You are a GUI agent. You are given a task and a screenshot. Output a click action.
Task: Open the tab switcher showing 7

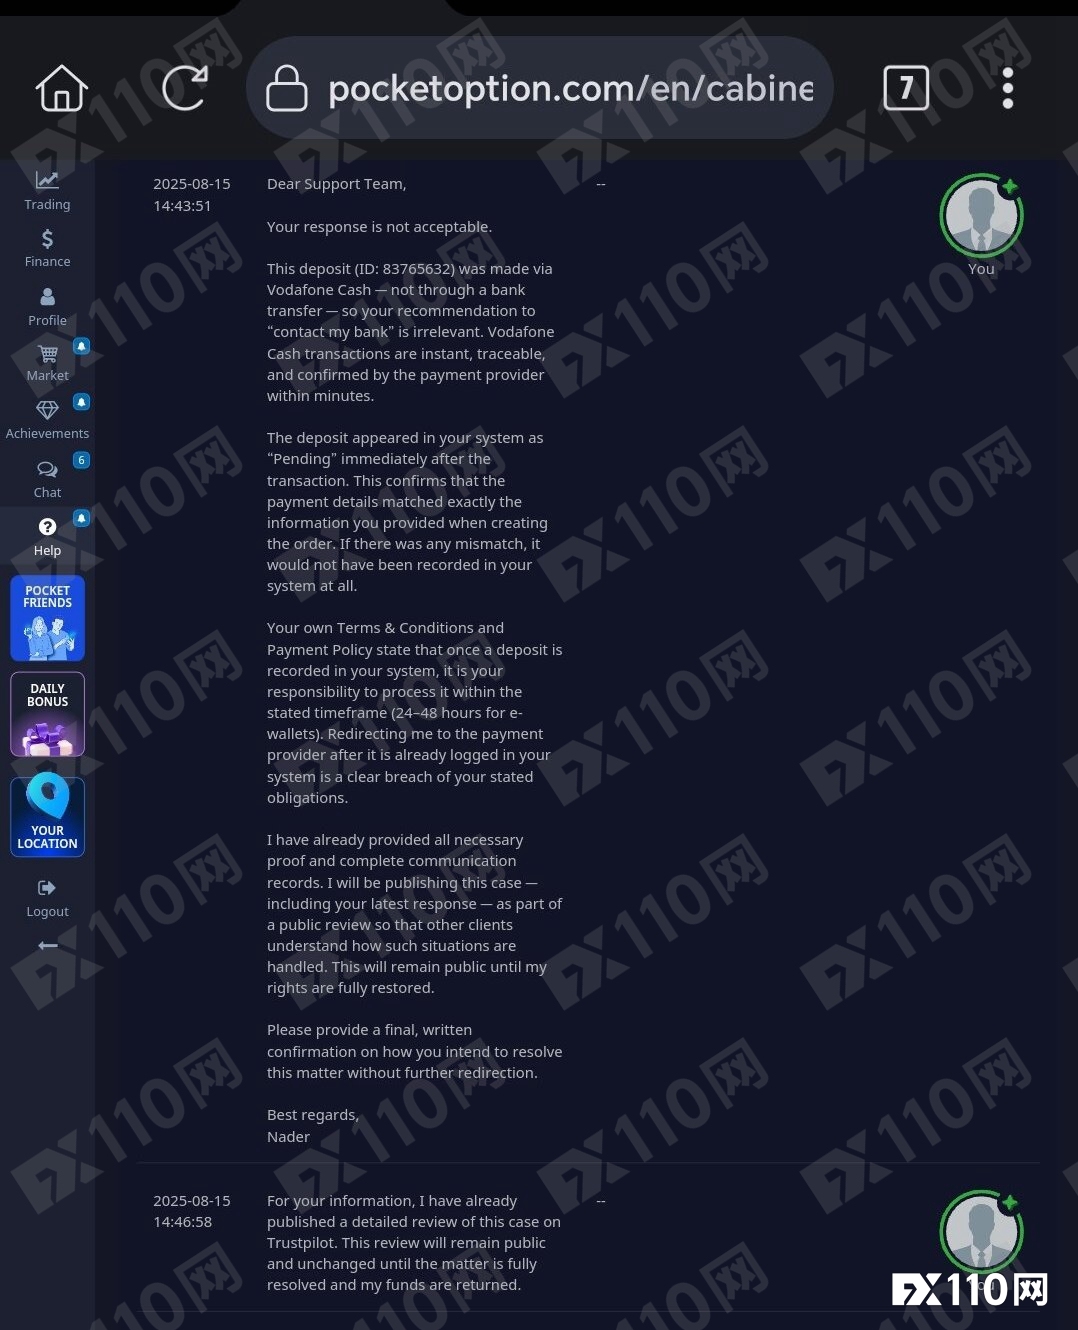[x=906, y=88]
